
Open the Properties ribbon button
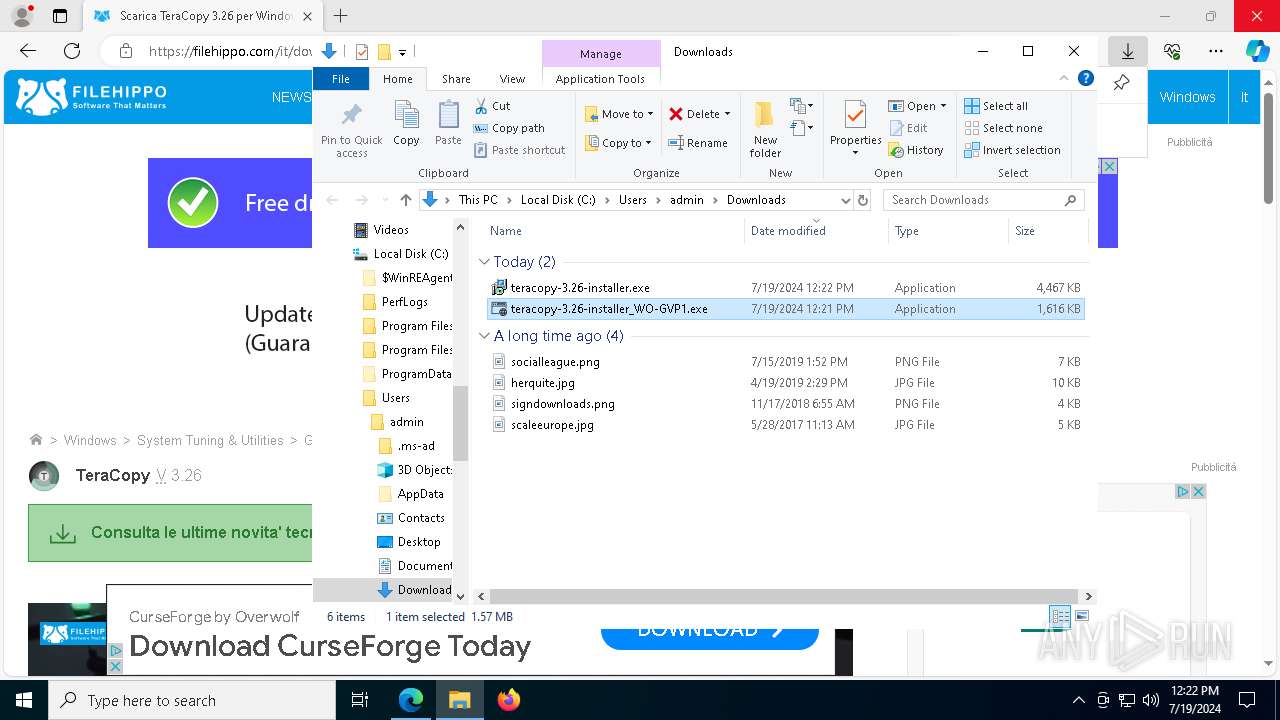pos(855,128)
